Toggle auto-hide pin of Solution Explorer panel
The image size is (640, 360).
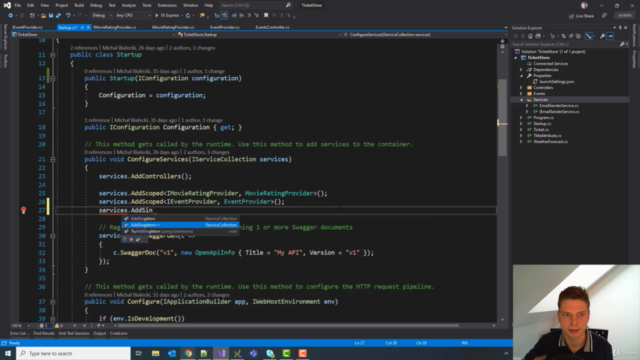point(620,28)
